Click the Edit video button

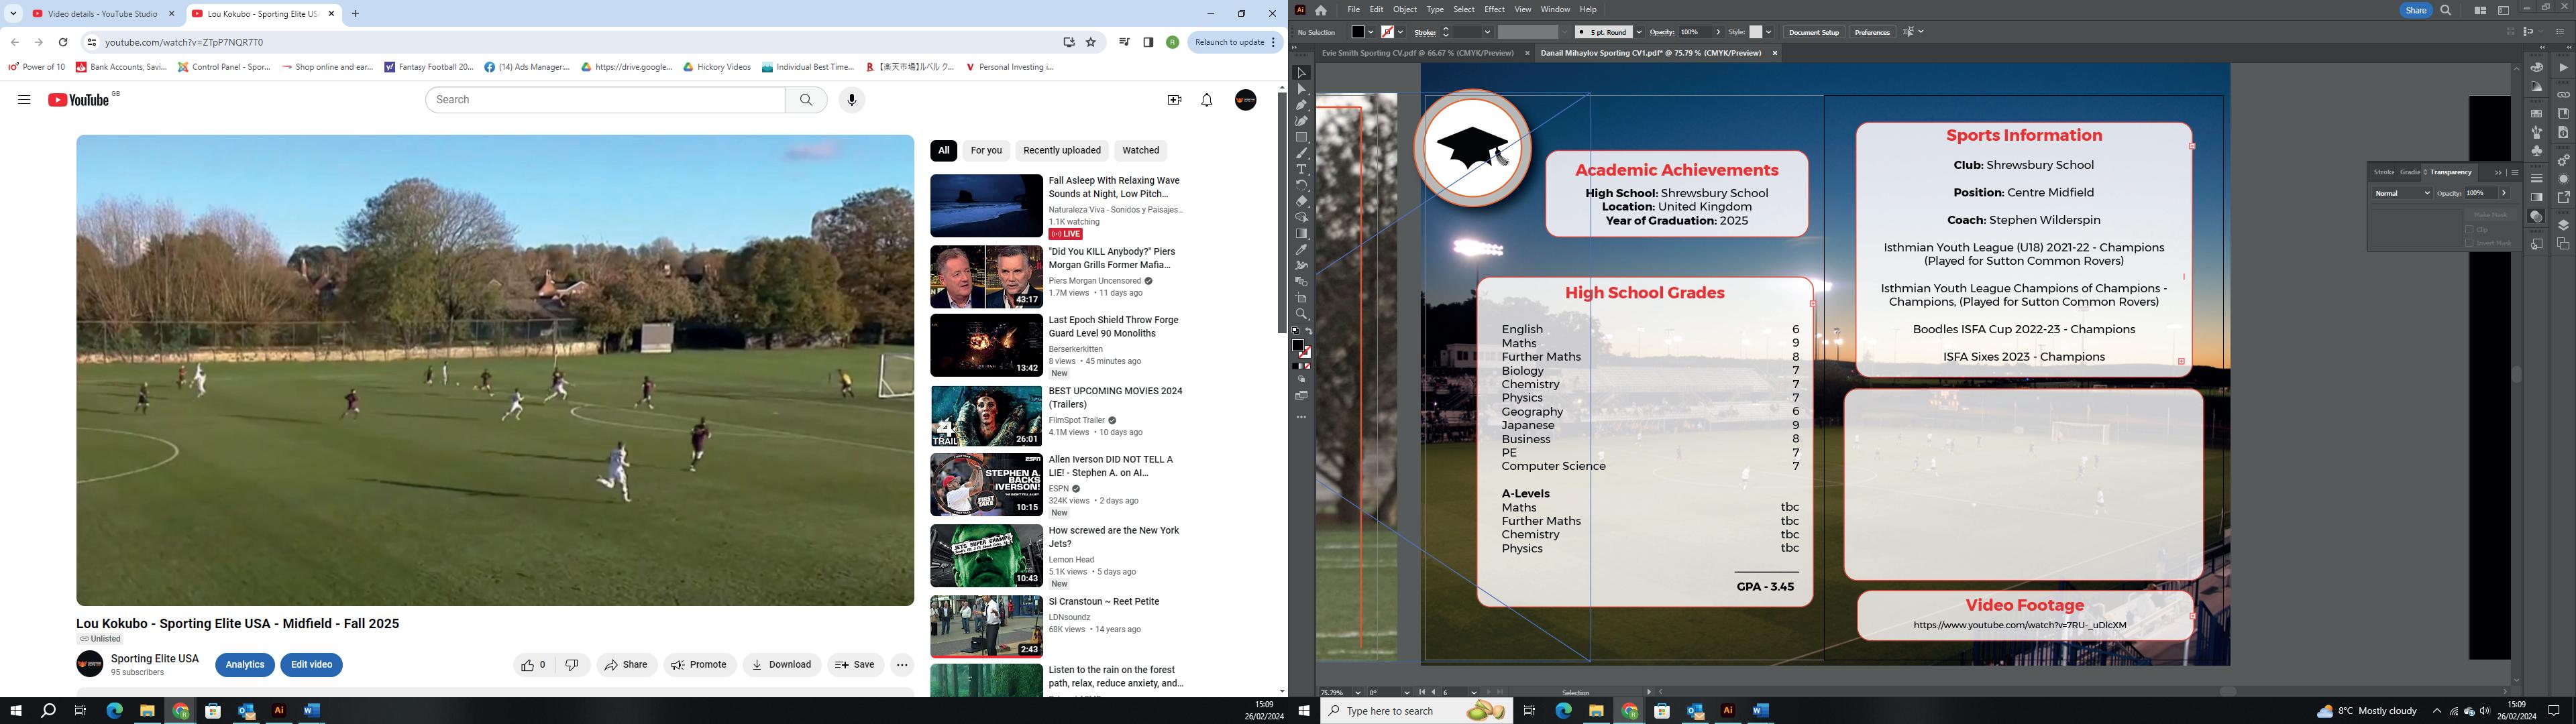(311, 665)
